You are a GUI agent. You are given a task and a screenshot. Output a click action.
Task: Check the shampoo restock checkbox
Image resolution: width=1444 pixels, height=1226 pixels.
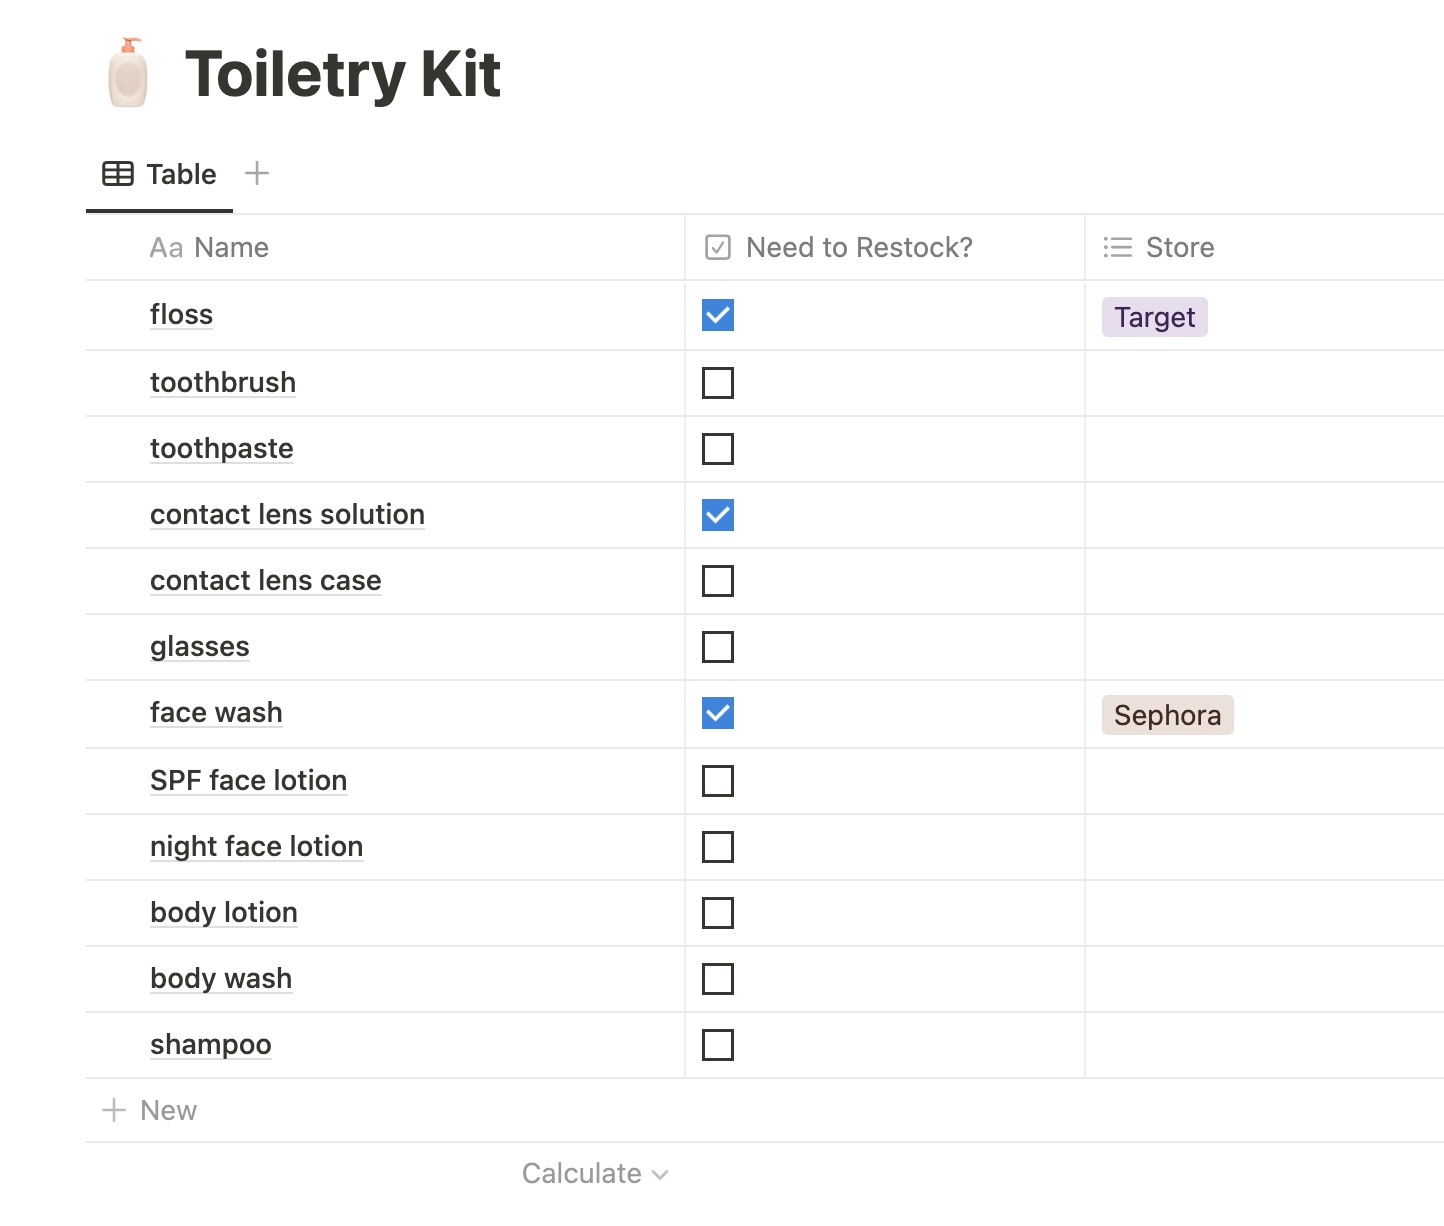coord(717,1045)
